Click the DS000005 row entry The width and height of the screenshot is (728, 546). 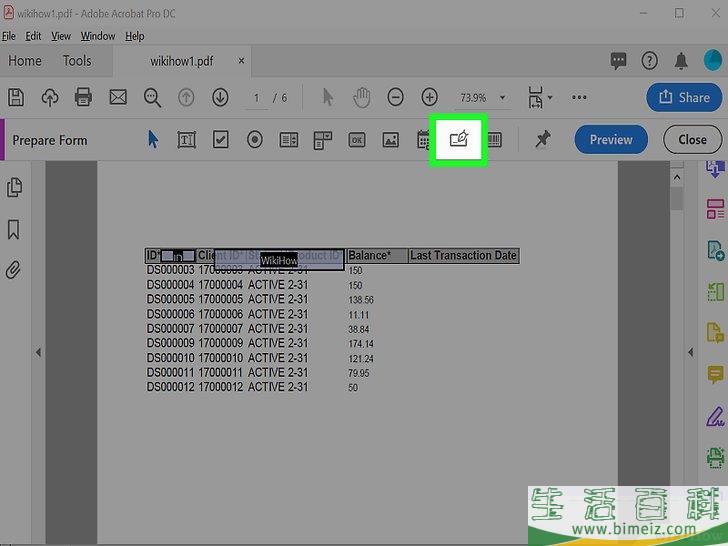(x=170, y=299)
